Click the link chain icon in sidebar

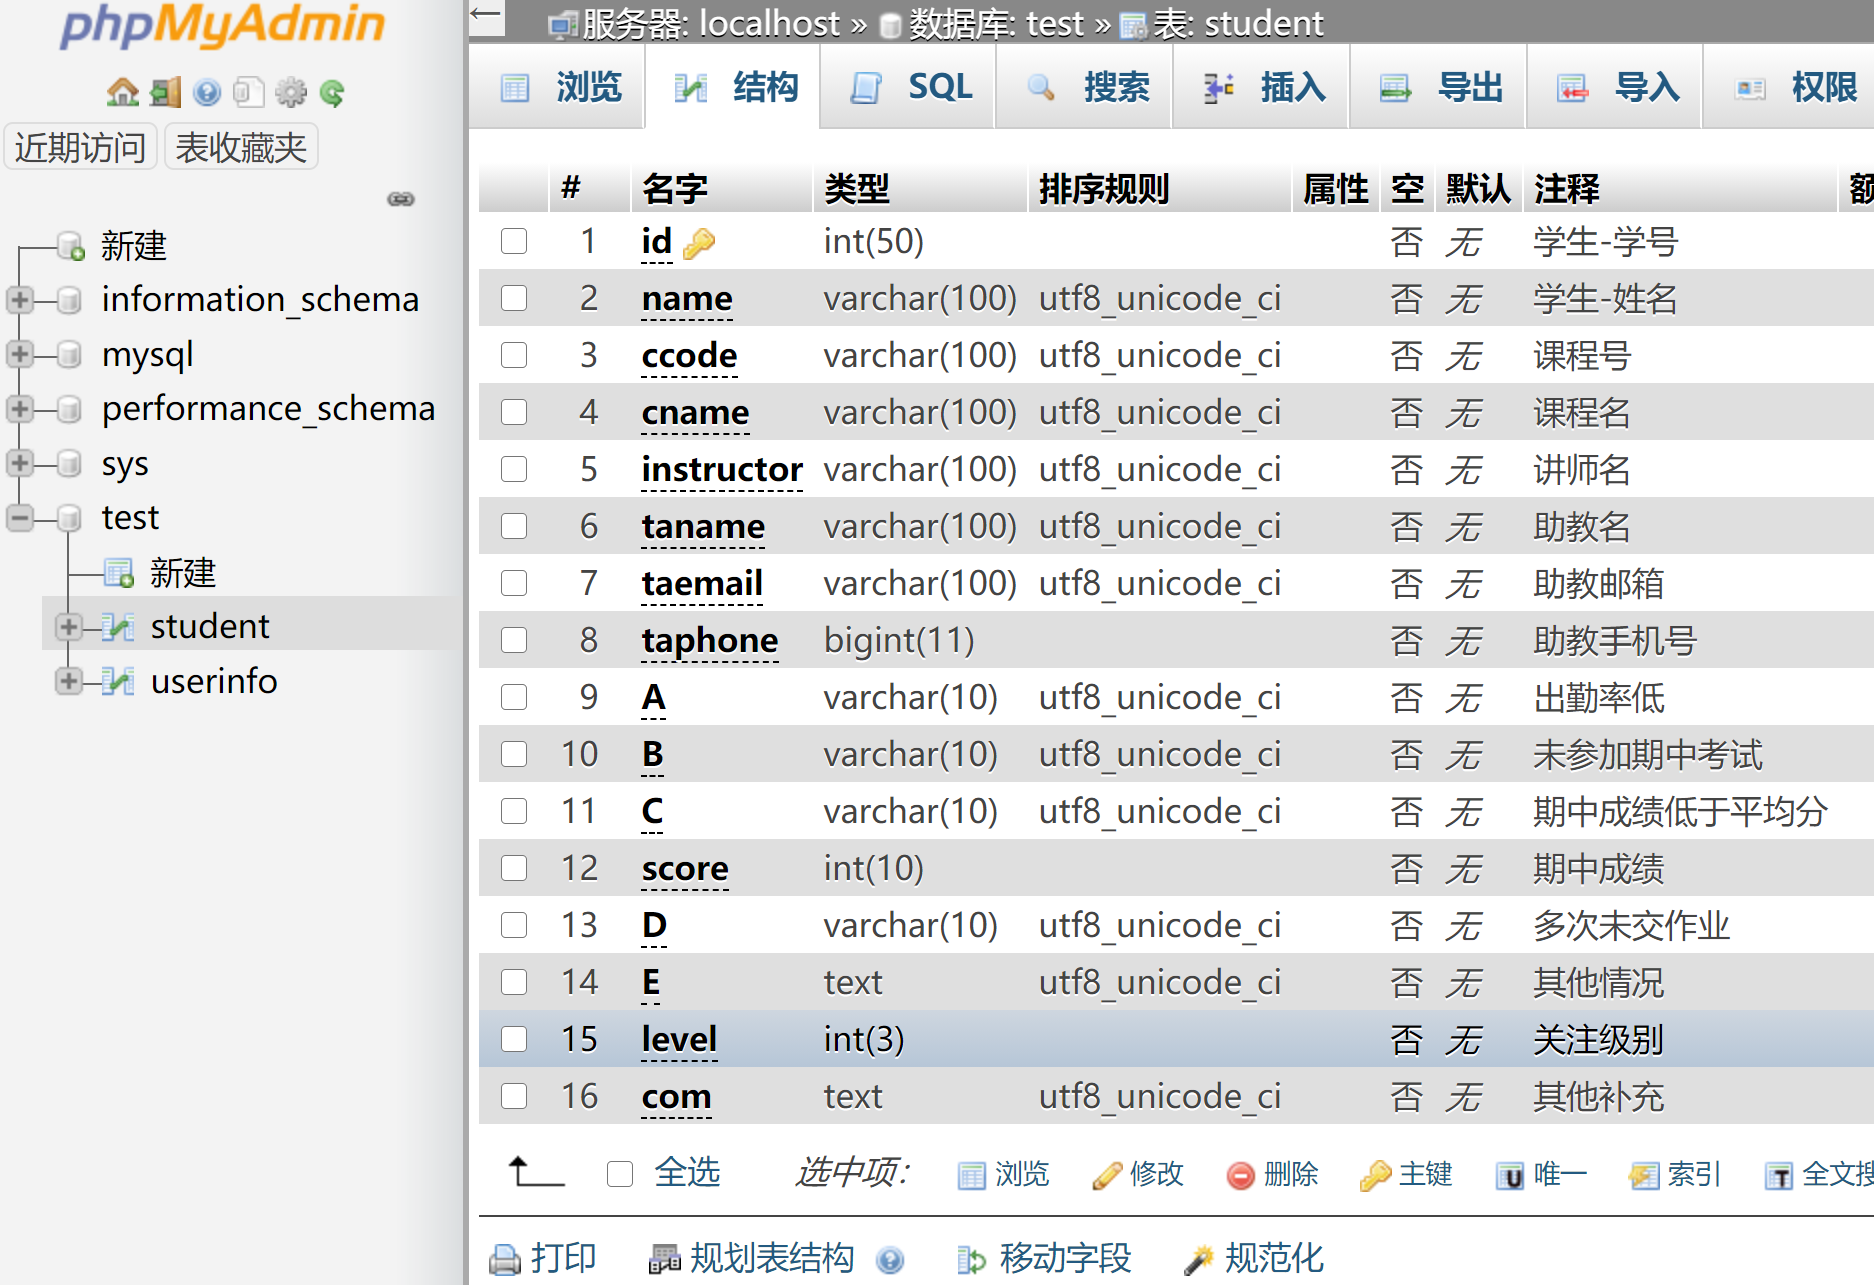tap(401, 199)
